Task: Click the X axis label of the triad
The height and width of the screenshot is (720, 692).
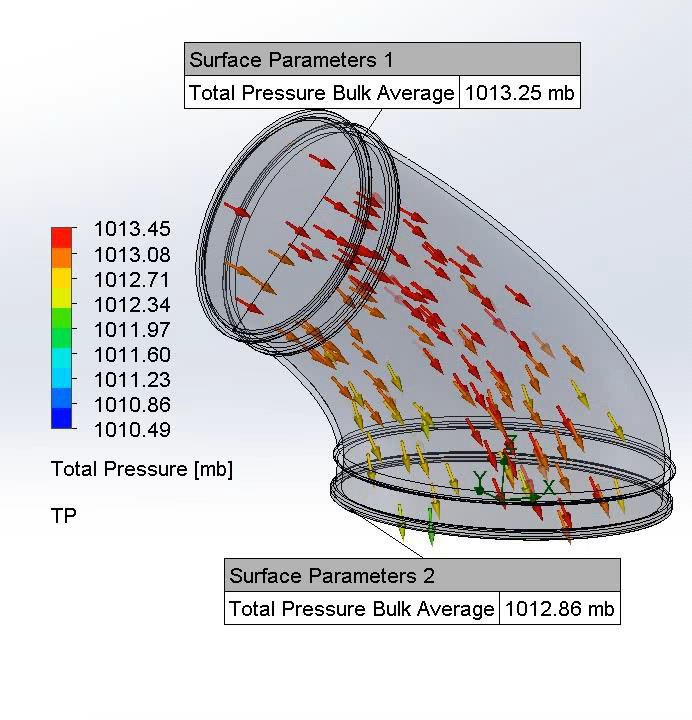Action: [549, 487]
